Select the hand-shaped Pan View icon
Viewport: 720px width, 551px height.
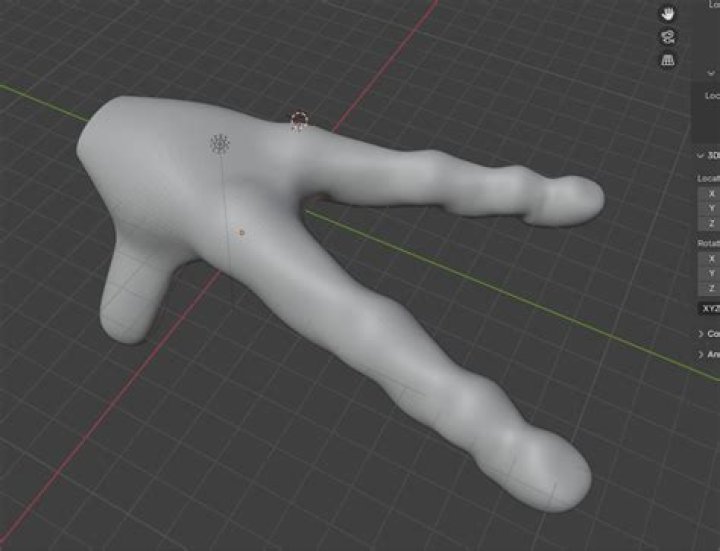coord(667,14)
